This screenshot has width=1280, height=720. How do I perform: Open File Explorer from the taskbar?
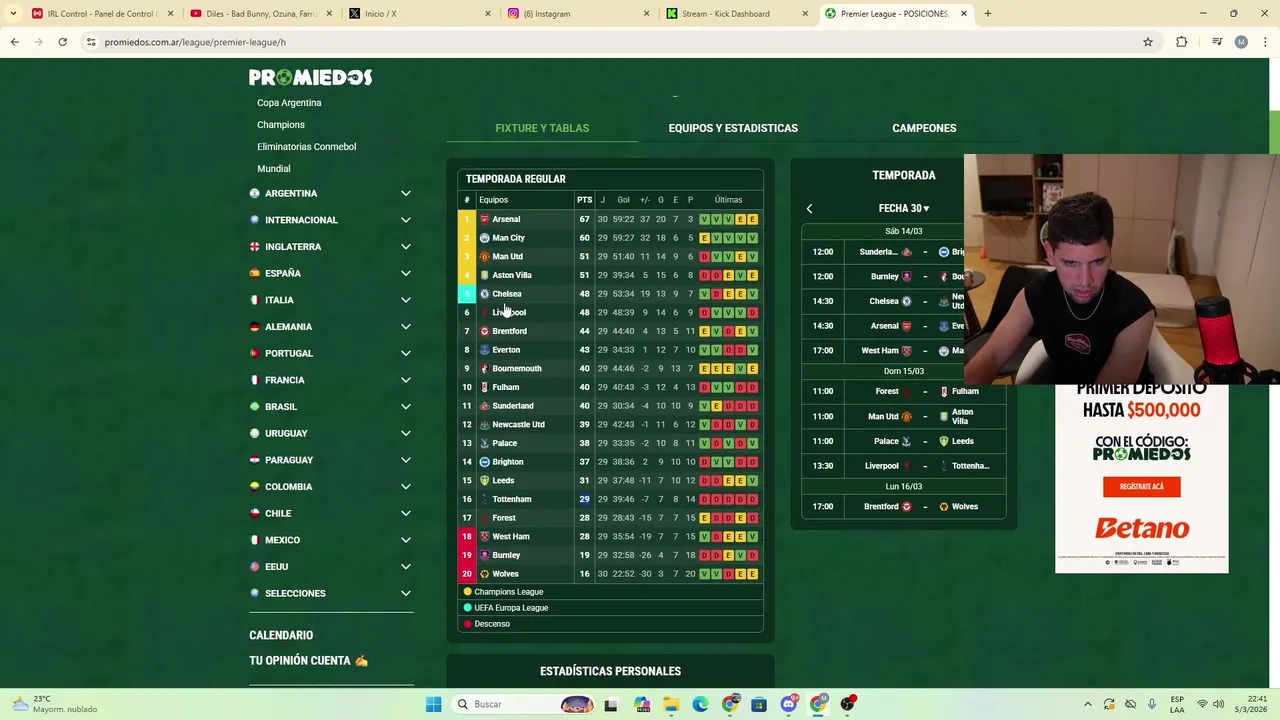click(x=671, y=704)
